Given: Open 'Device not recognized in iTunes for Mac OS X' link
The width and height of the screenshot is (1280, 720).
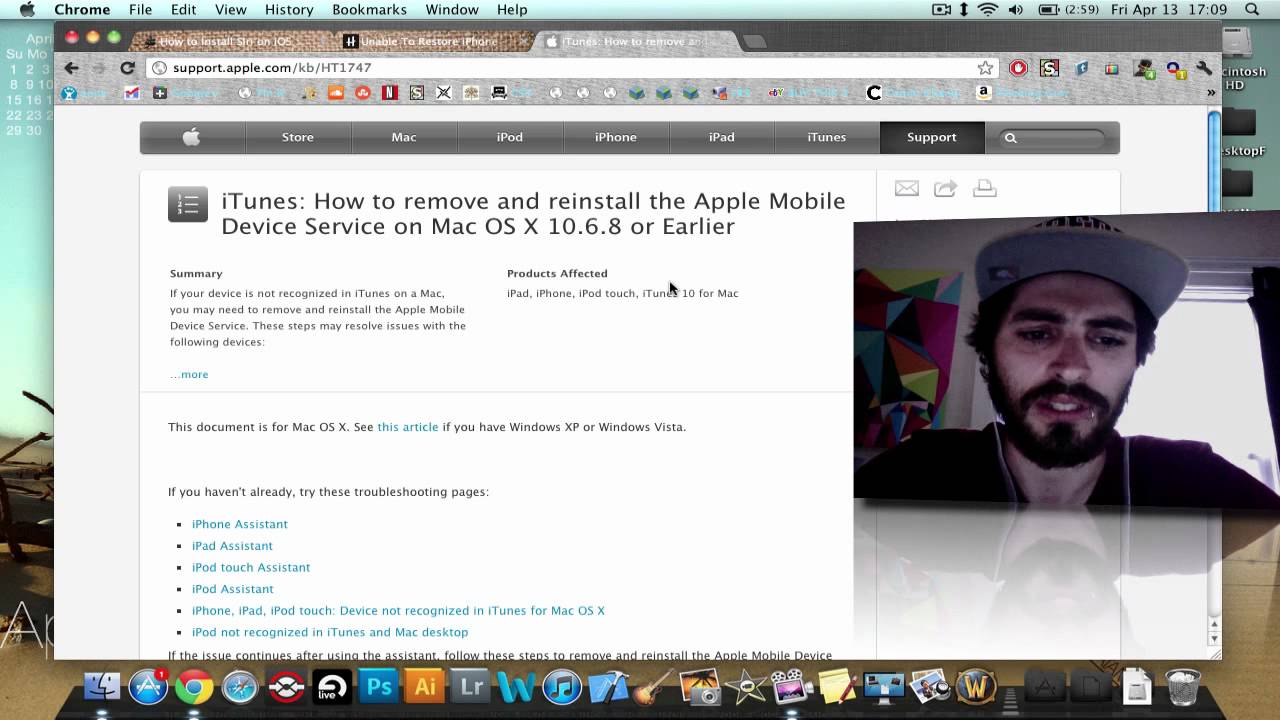Looking at the screenshot, I should (398, 610).
